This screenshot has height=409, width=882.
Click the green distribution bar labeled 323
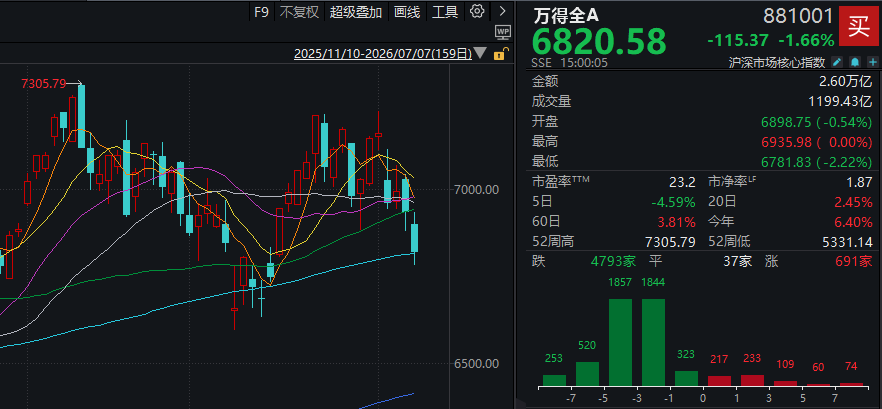(686, 378)
